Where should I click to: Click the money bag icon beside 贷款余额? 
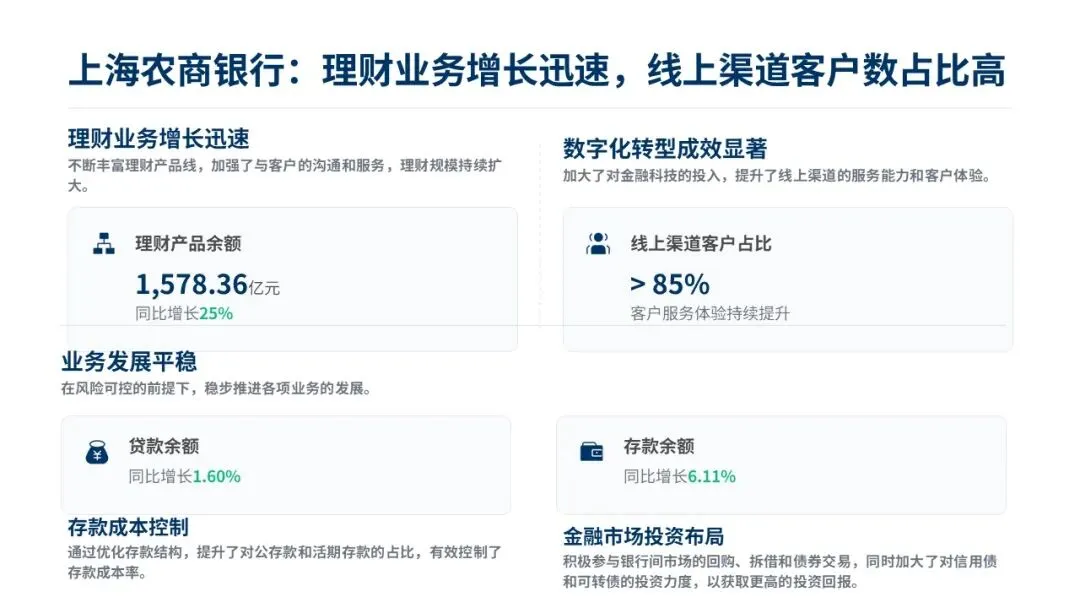coord(96,452)
